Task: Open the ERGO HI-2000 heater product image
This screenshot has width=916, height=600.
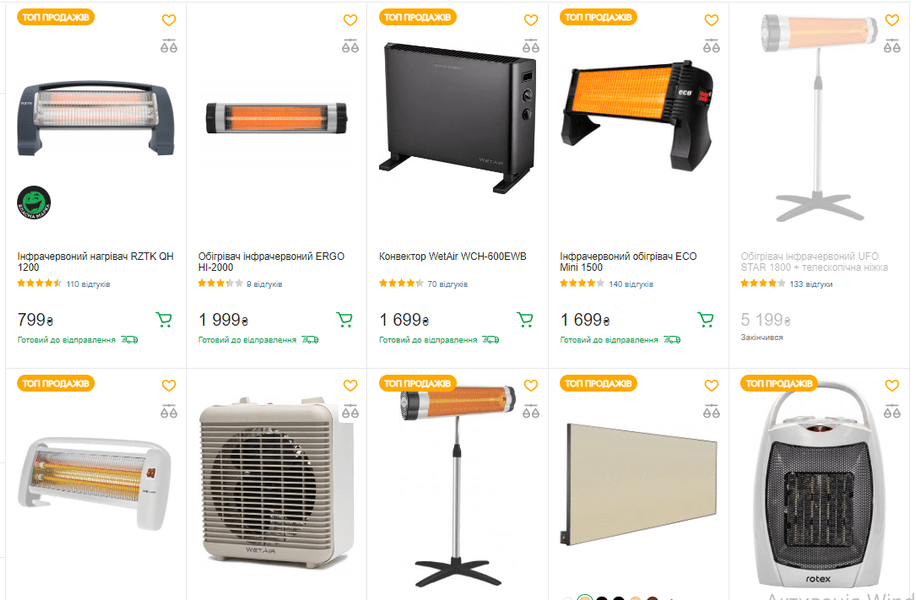Action: coord(276,118)
